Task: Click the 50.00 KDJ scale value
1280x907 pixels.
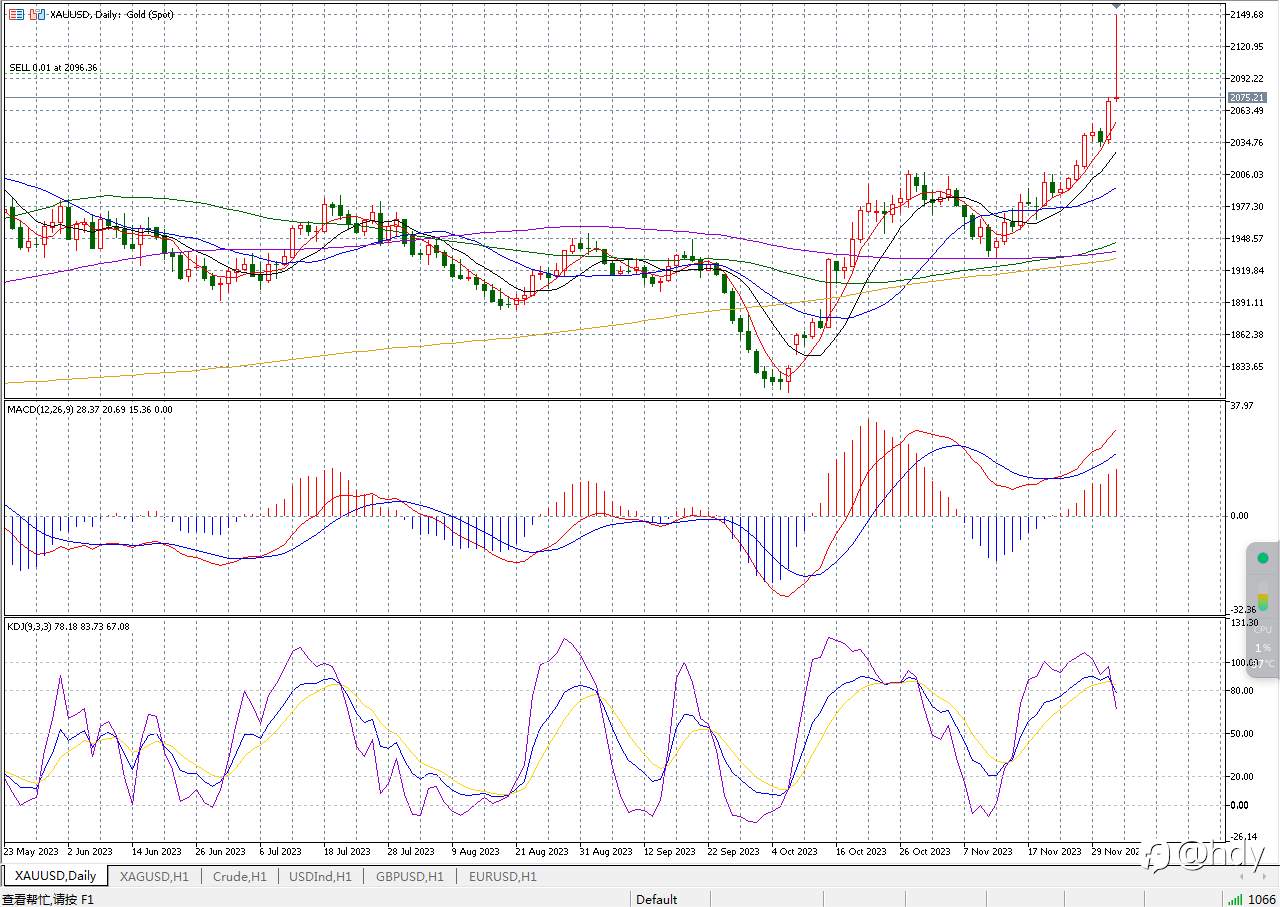Action: tap(1242, 734)
